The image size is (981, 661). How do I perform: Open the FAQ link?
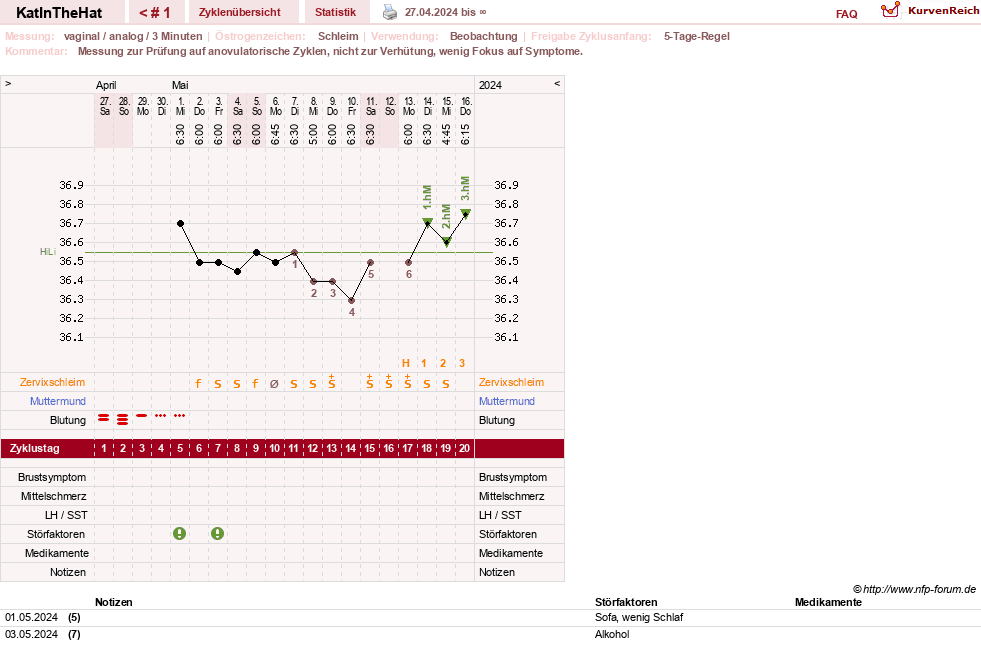tap(846, 14)
